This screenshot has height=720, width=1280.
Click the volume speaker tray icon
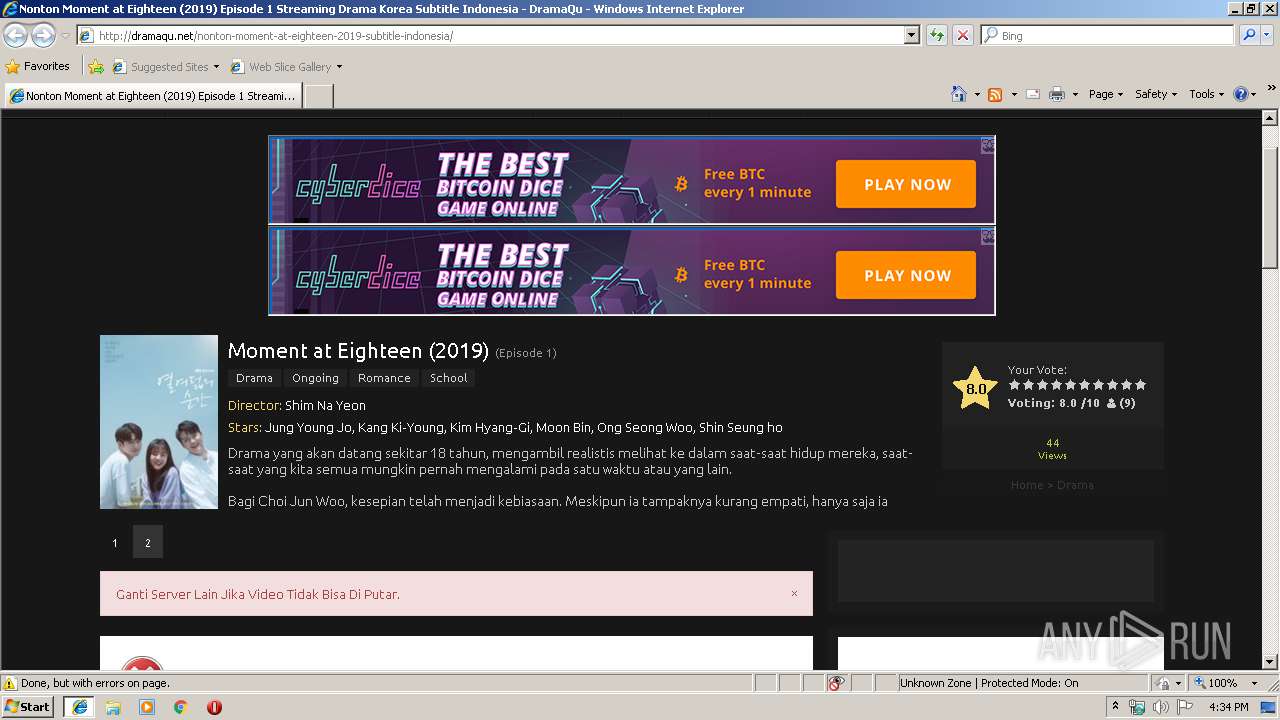pos(1160,707)
